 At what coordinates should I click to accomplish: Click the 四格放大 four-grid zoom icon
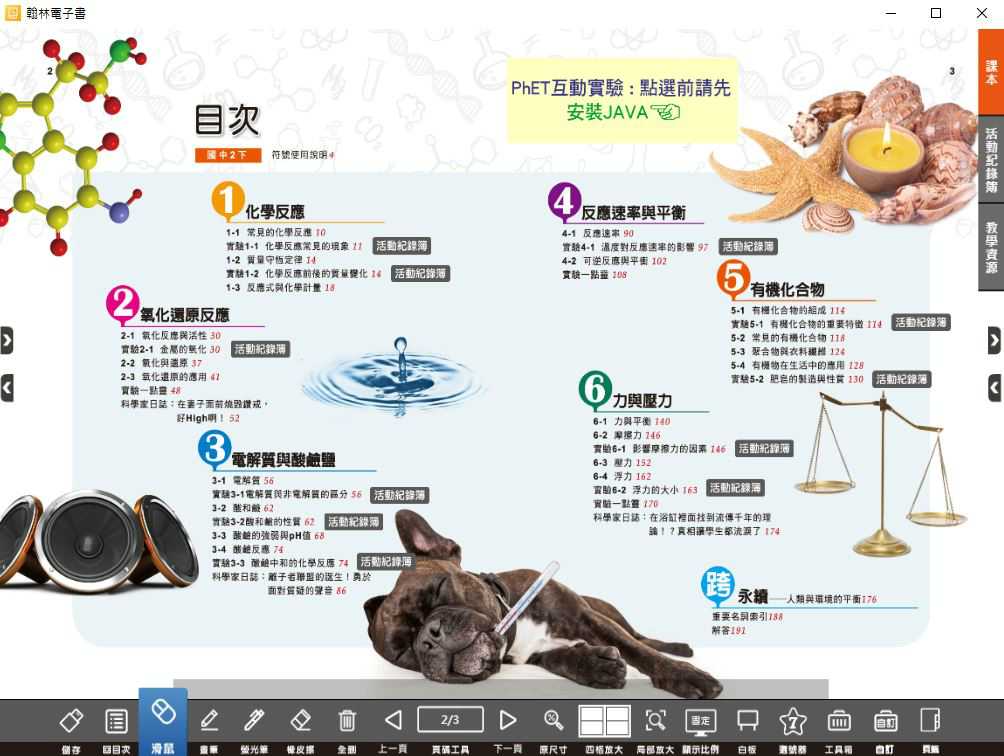pyautogui.click(x=604, y=721)
